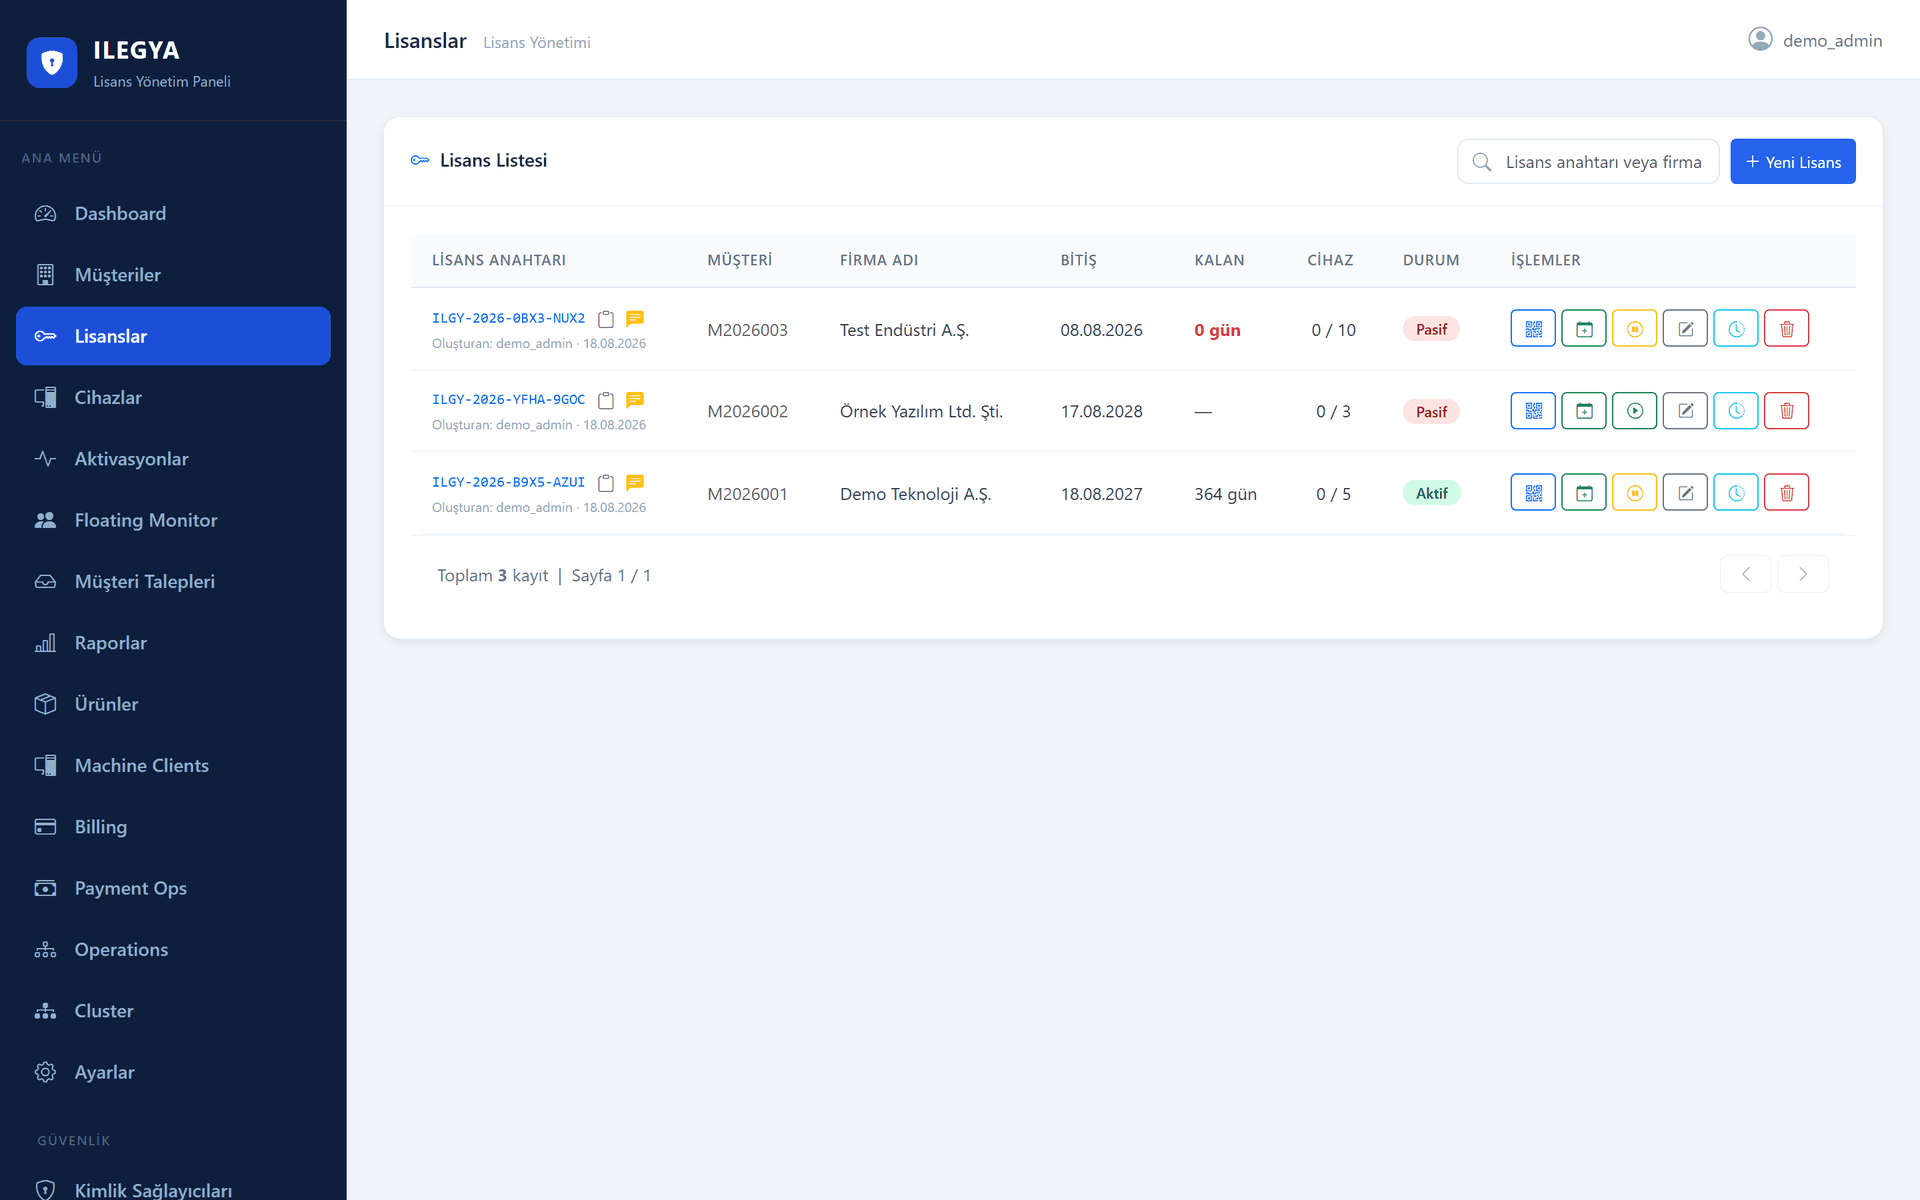Image resolution: width=1920 pixels, height=1200 pixels.
Task: Delete the Test Endüstri A.Ş. license
Action: tap(1787, 329)
